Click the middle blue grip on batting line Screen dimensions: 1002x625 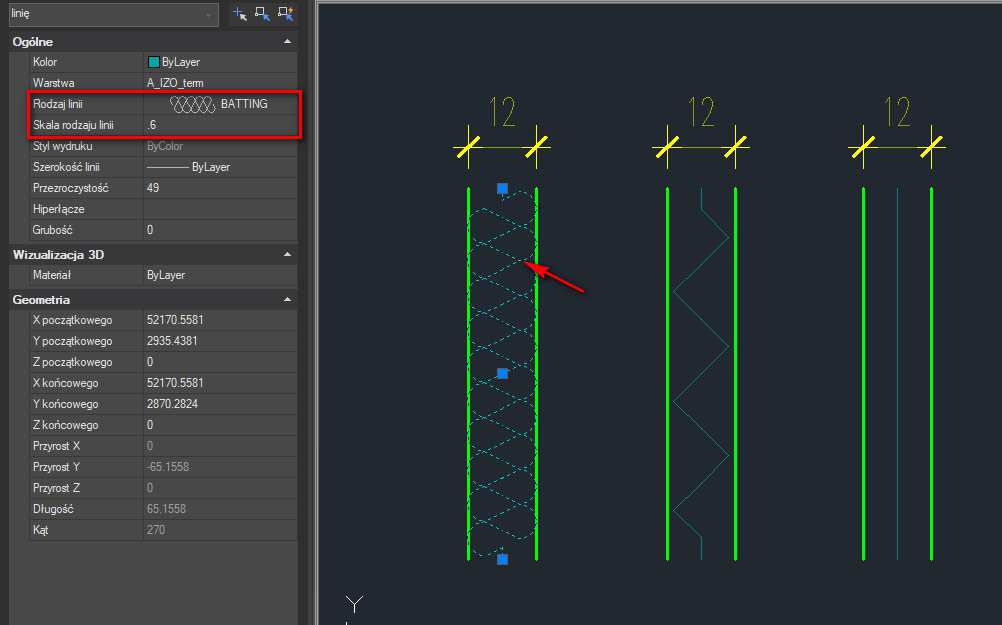[502, 373]
